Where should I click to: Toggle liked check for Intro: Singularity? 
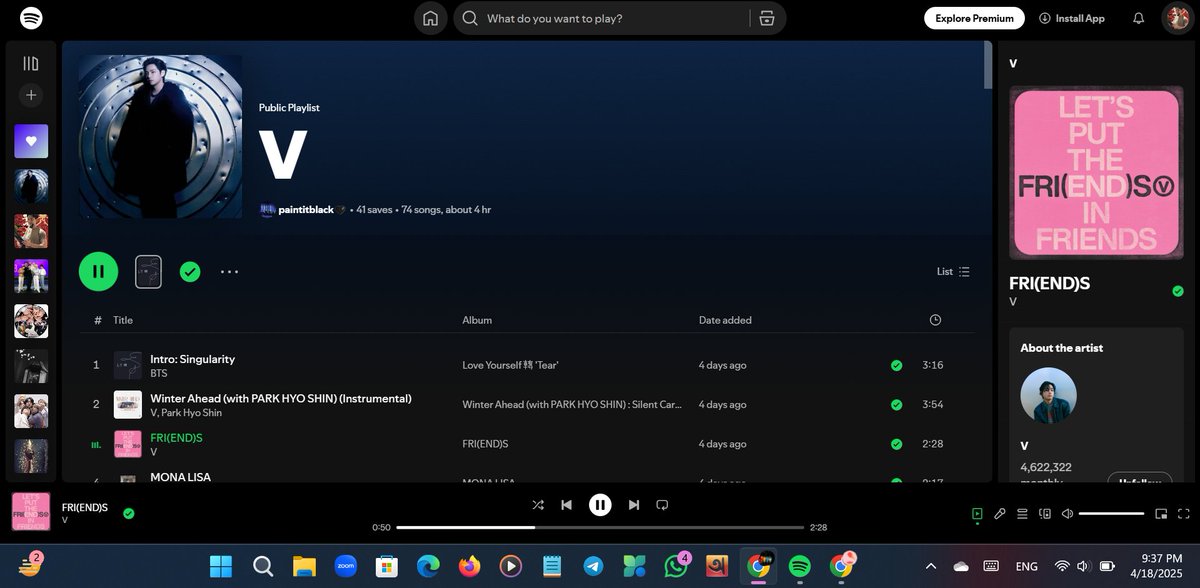click(896, 365)
